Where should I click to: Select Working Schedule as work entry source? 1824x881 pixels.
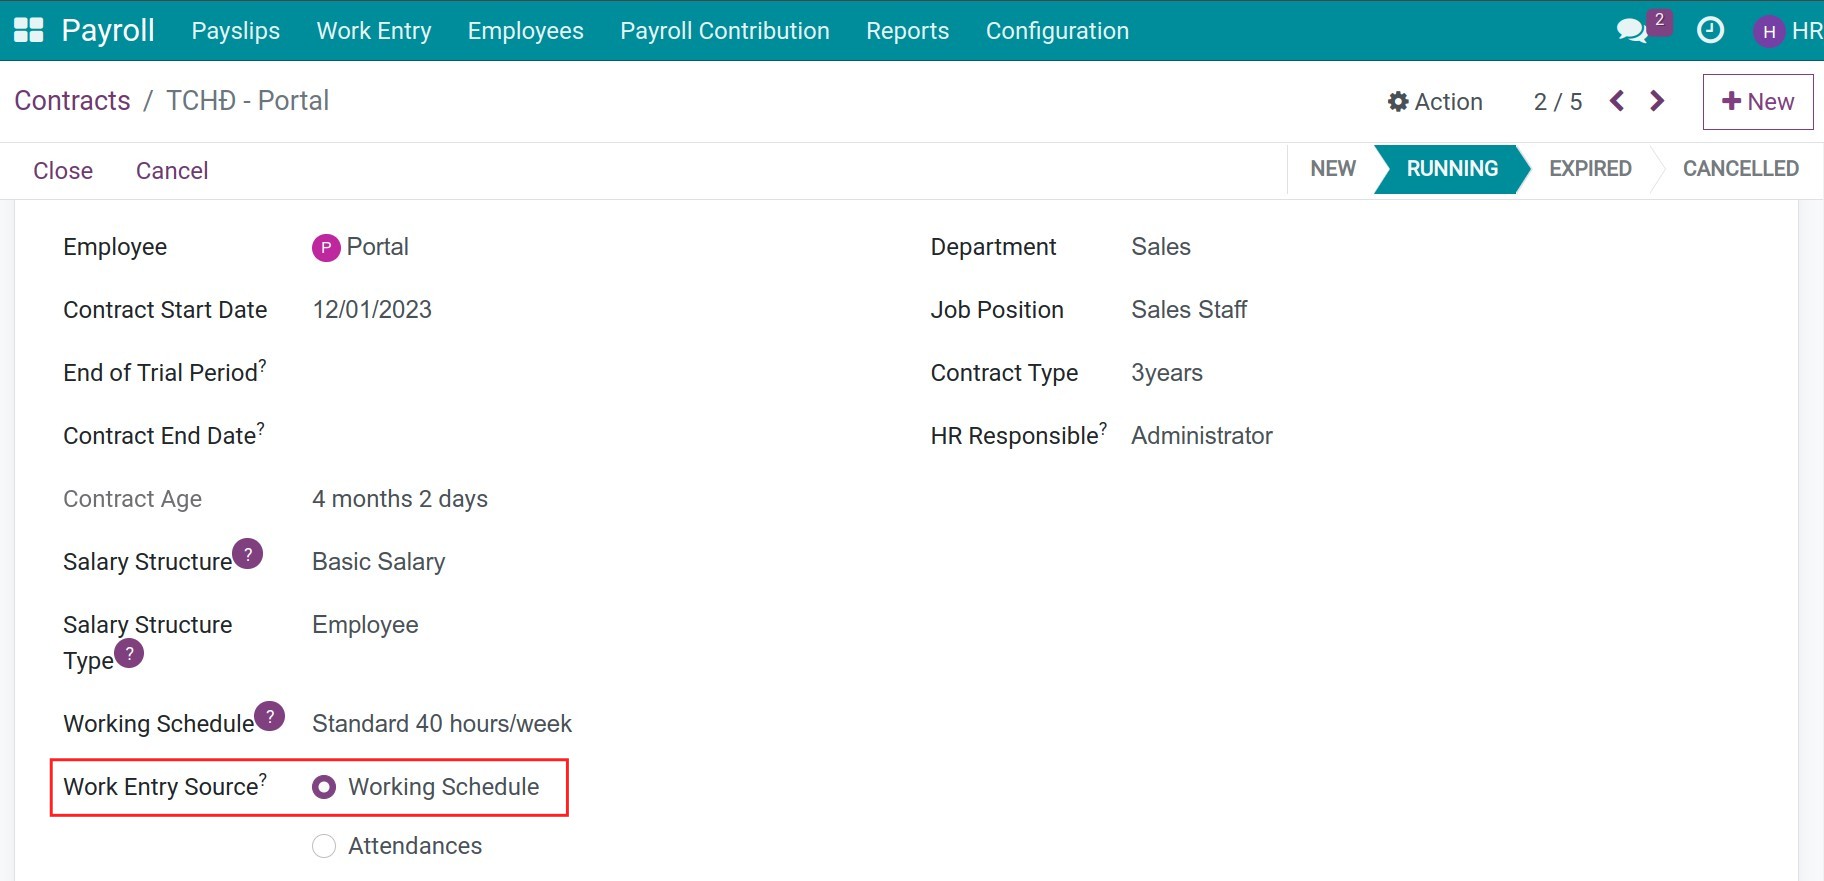point(324,788)
